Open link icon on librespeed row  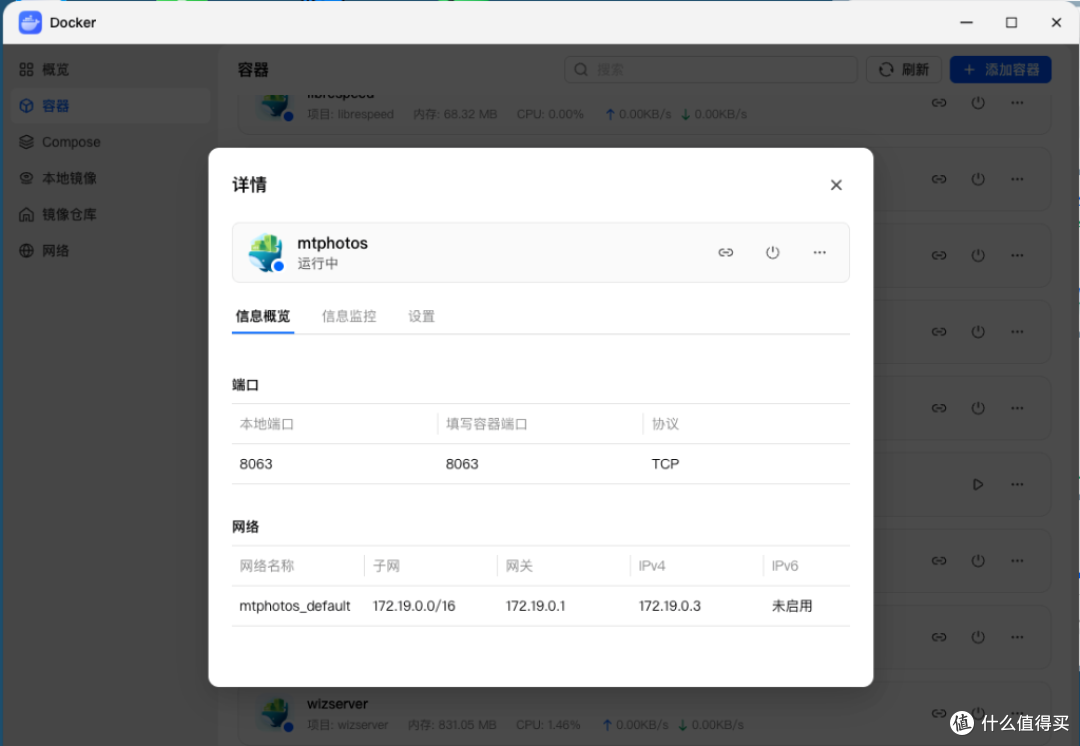939,103
